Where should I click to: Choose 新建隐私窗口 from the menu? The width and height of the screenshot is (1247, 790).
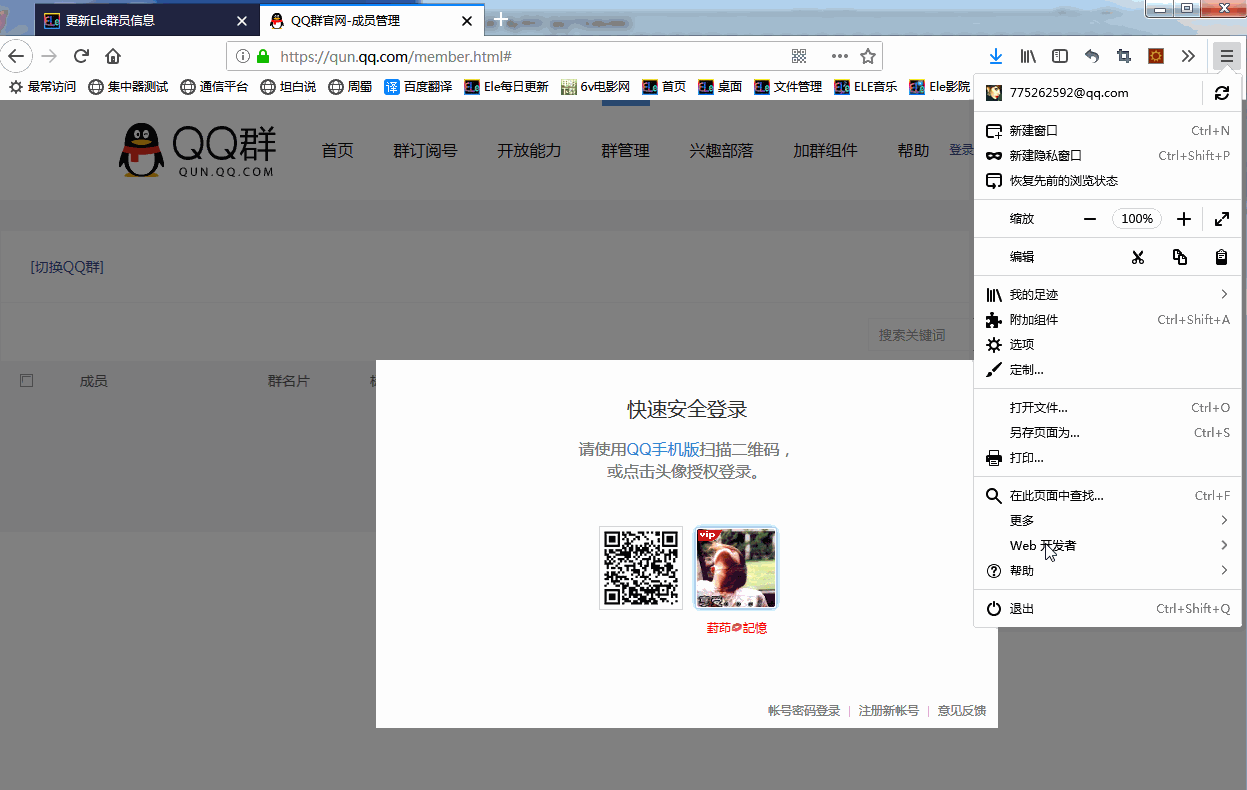[x=1107, y=156]
